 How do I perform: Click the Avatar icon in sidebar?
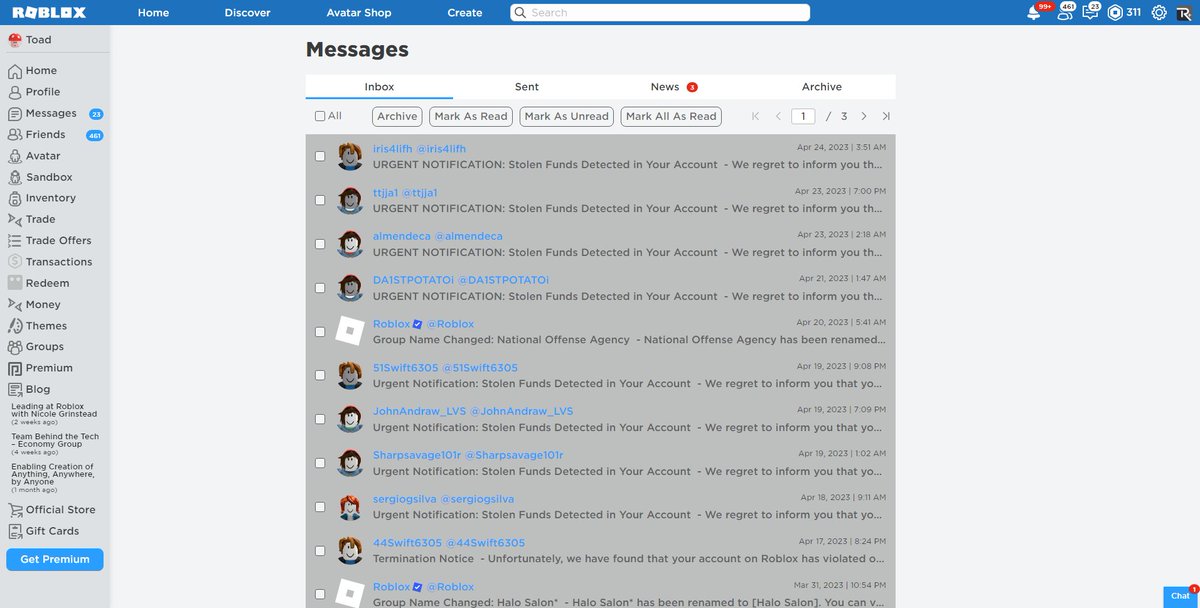click(15, 156)
